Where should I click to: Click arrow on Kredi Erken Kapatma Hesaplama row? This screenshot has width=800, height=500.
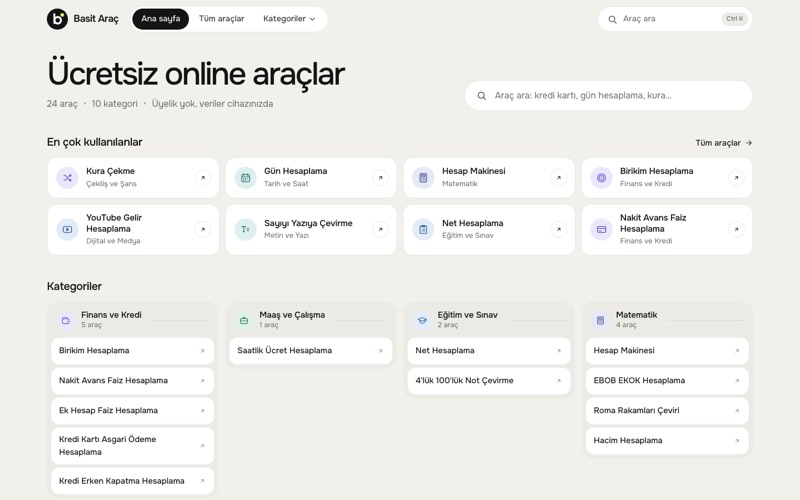coord(203,481)
